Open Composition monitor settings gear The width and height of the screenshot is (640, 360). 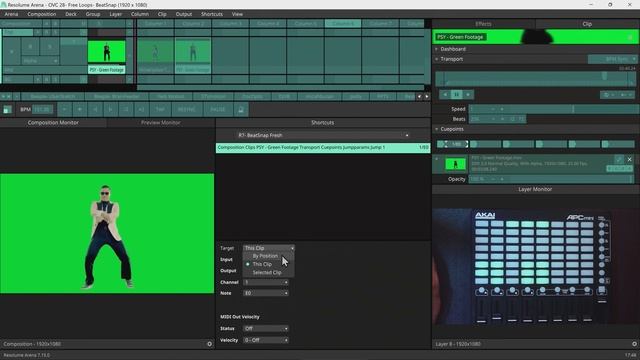tap(209, 344)
